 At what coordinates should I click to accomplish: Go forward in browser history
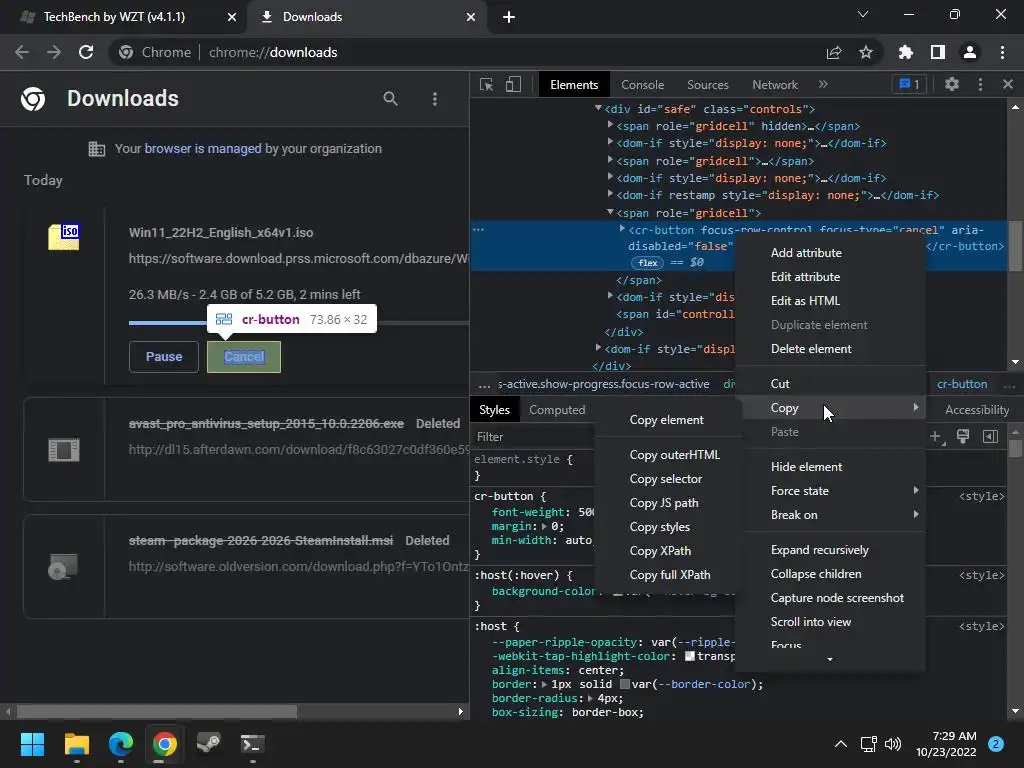pyautogui.click(x=54, y=52)
